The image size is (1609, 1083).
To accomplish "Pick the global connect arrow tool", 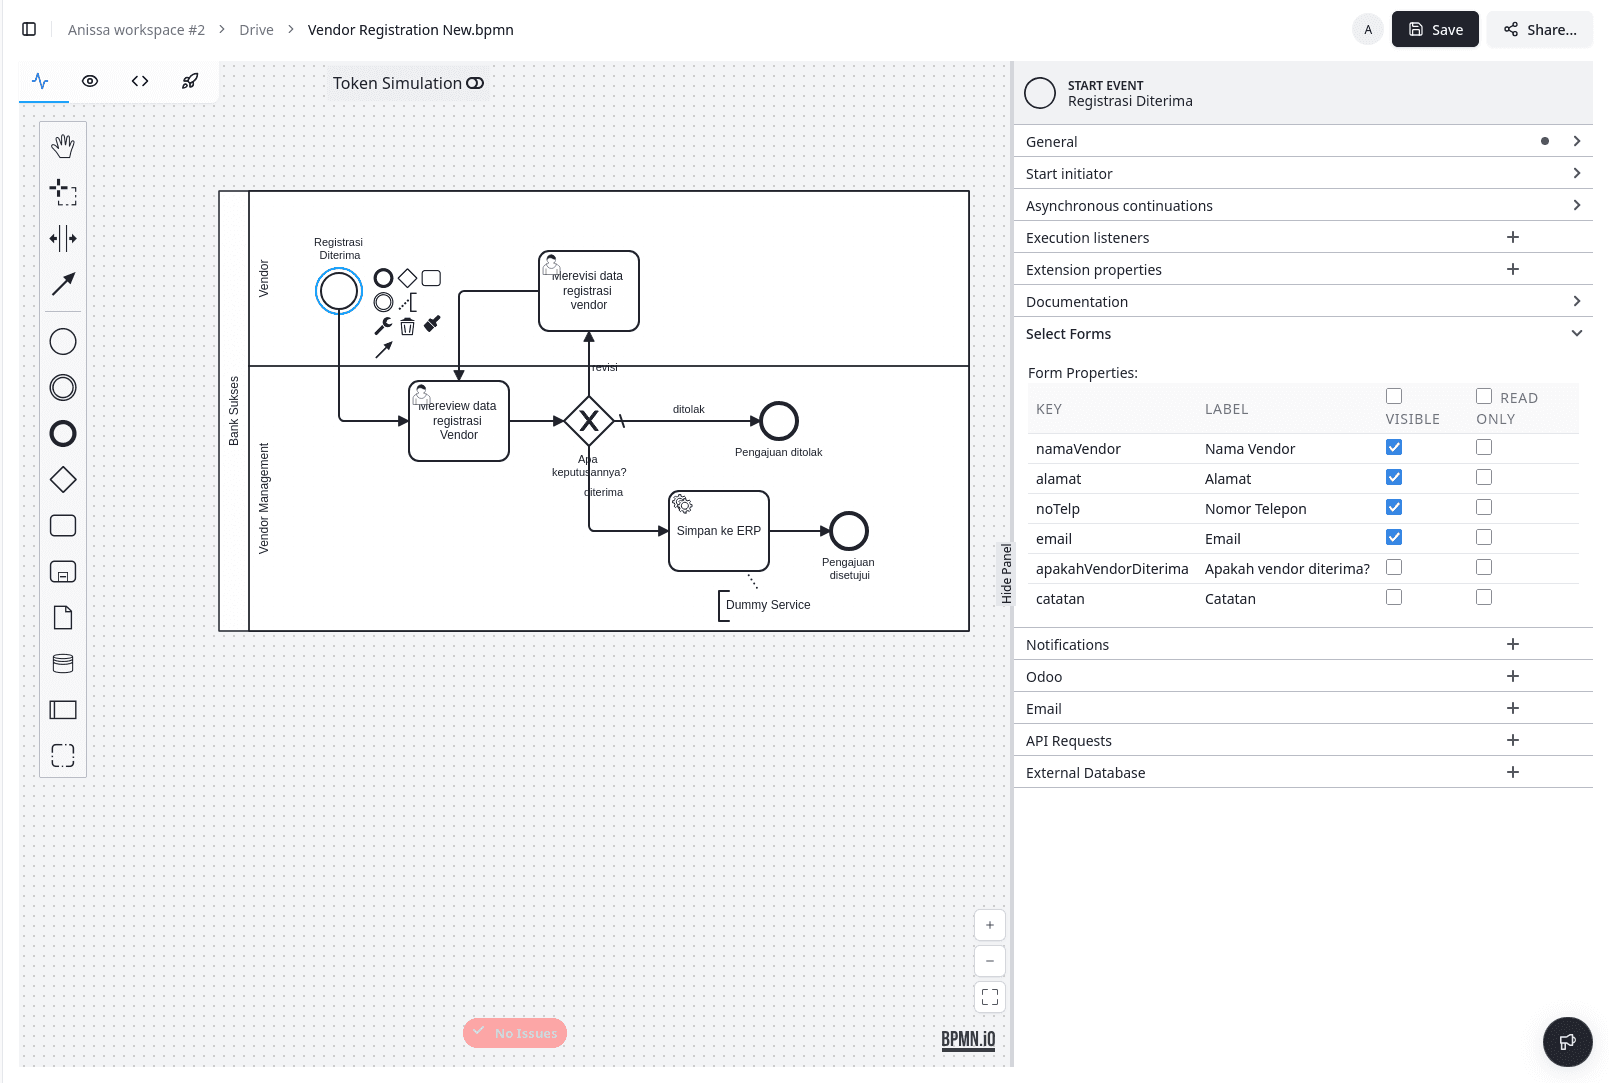I will [x=63, y=284].
